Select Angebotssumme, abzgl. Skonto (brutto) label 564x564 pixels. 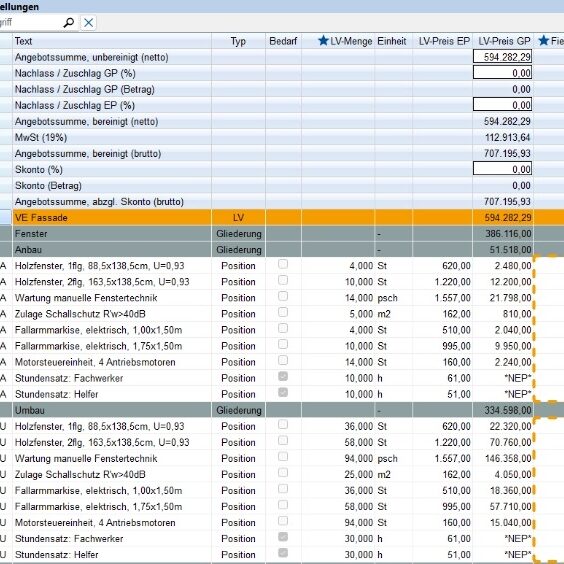(99, 202)
